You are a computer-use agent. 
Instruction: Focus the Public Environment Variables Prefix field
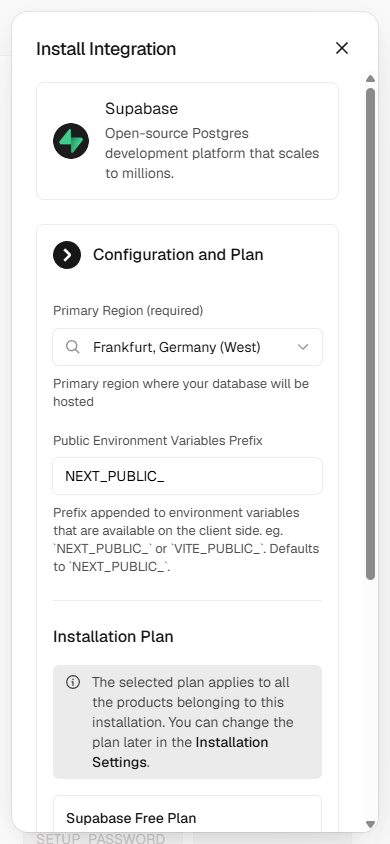coord(187,476)
